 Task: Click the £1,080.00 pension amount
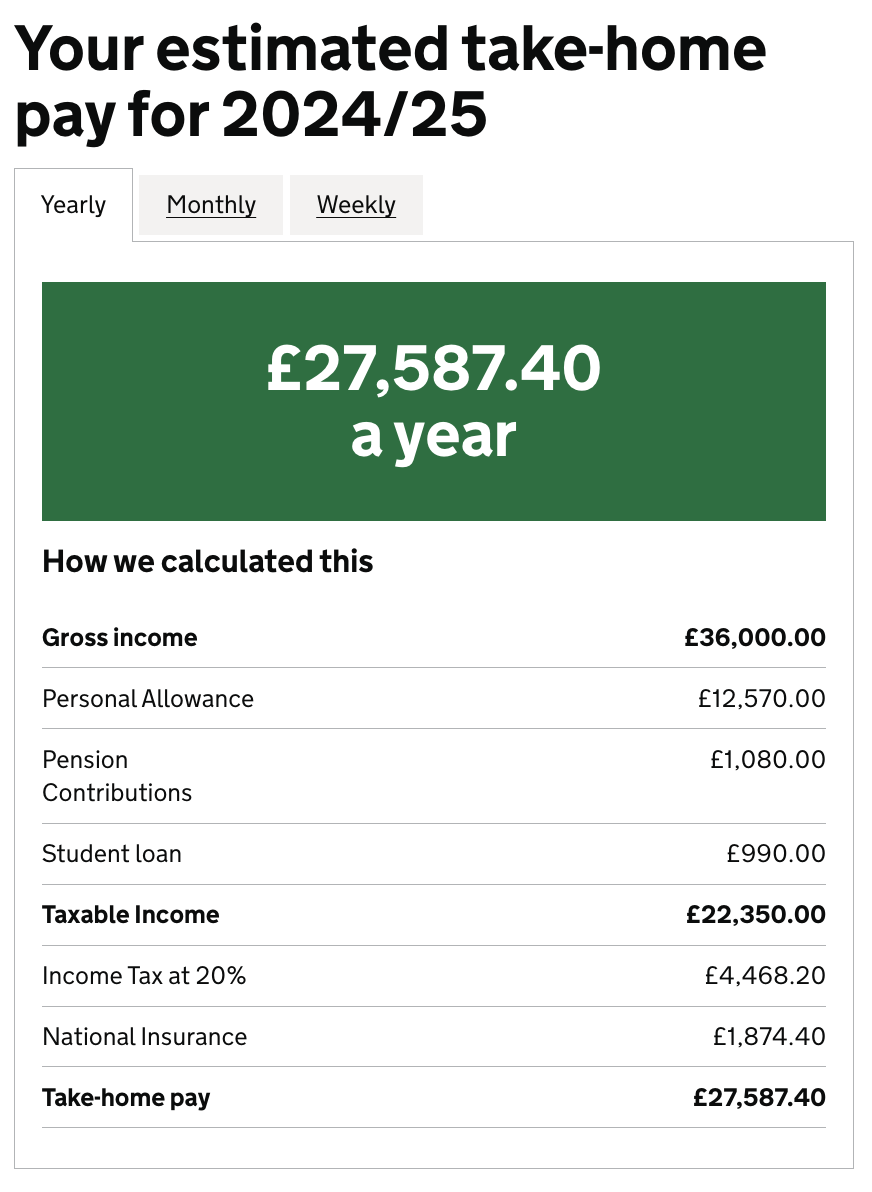tap(768, 760)
